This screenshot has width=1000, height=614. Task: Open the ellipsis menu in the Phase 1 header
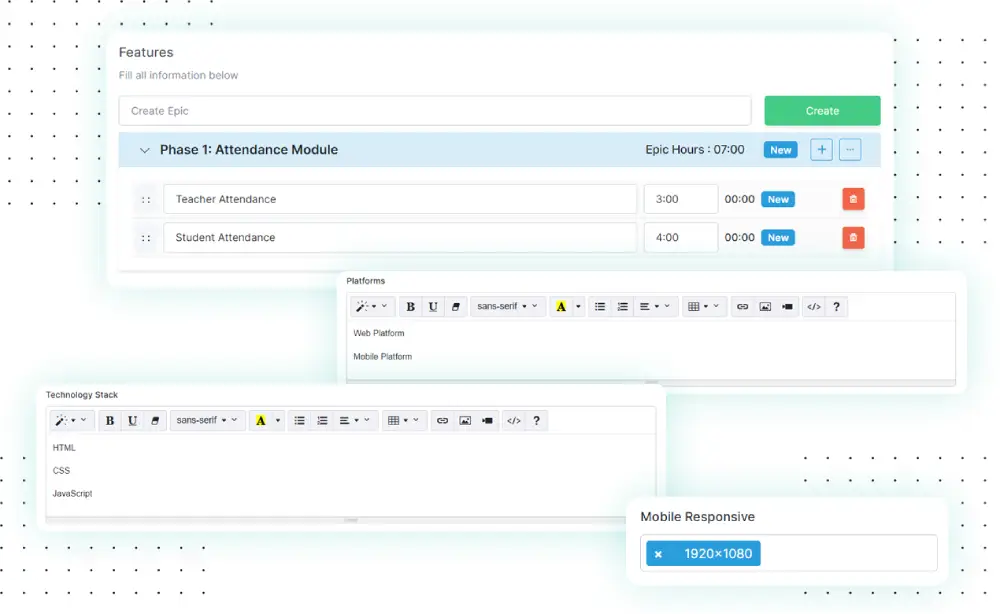850,150
